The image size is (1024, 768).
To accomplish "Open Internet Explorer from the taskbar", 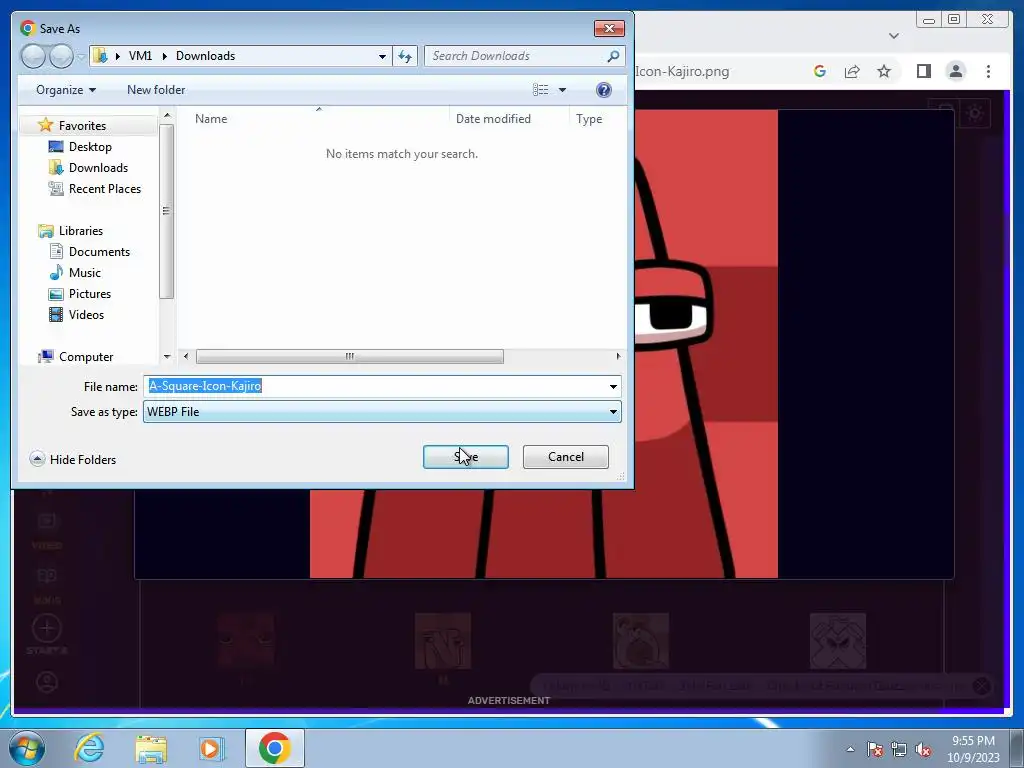I will pyautogui.click(x=89, y=748).
